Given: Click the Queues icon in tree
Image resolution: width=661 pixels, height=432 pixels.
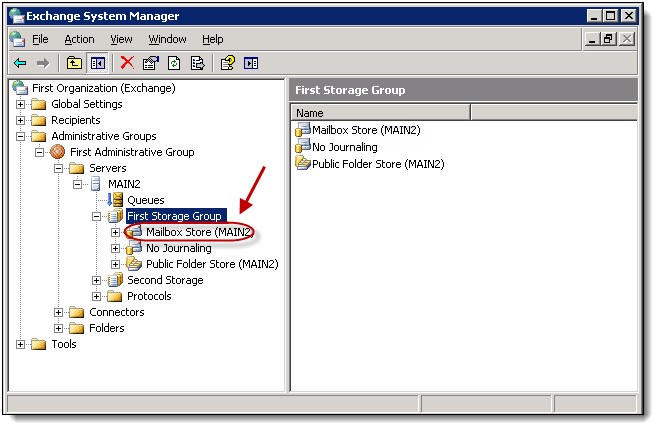Looking at the screenshot, I should pos(115,200).
